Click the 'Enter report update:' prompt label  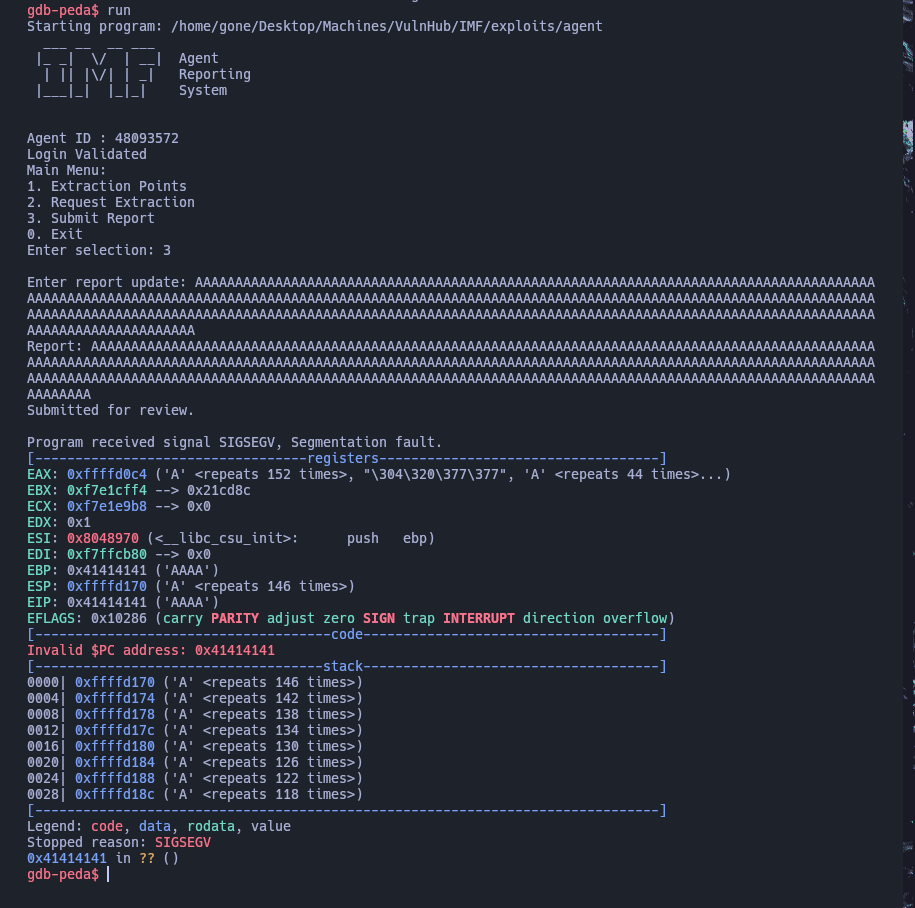click(107, 282)
